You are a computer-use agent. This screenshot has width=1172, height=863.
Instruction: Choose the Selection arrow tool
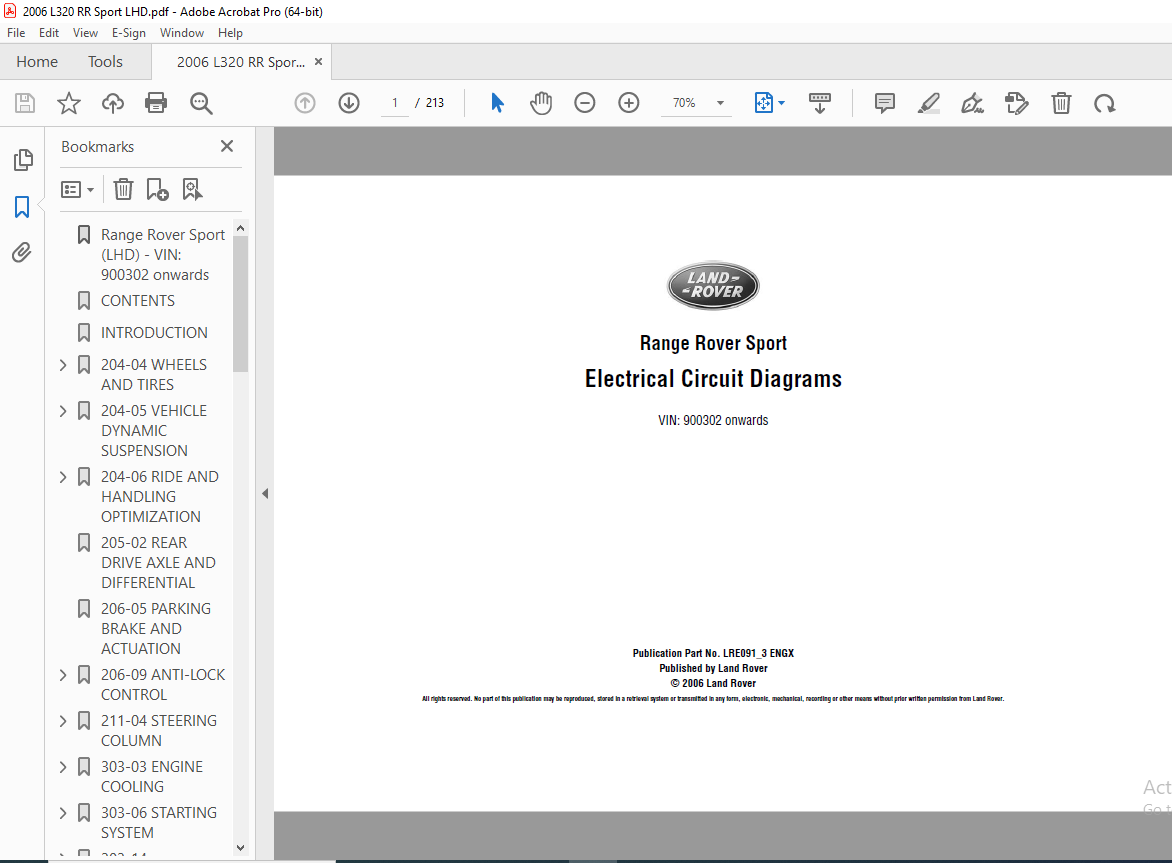(x=497, y=102)
